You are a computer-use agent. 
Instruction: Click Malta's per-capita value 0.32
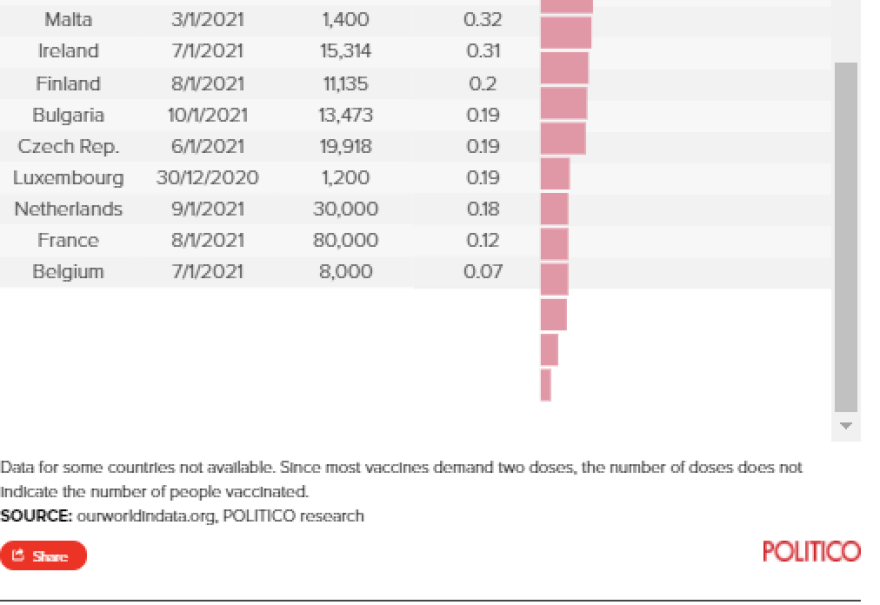[484, 19]
